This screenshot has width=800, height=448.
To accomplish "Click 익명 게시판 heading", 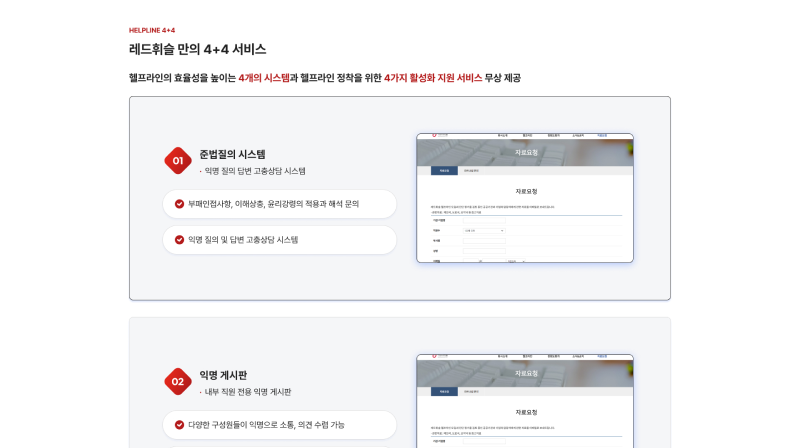I will click(x=223, y=375).
